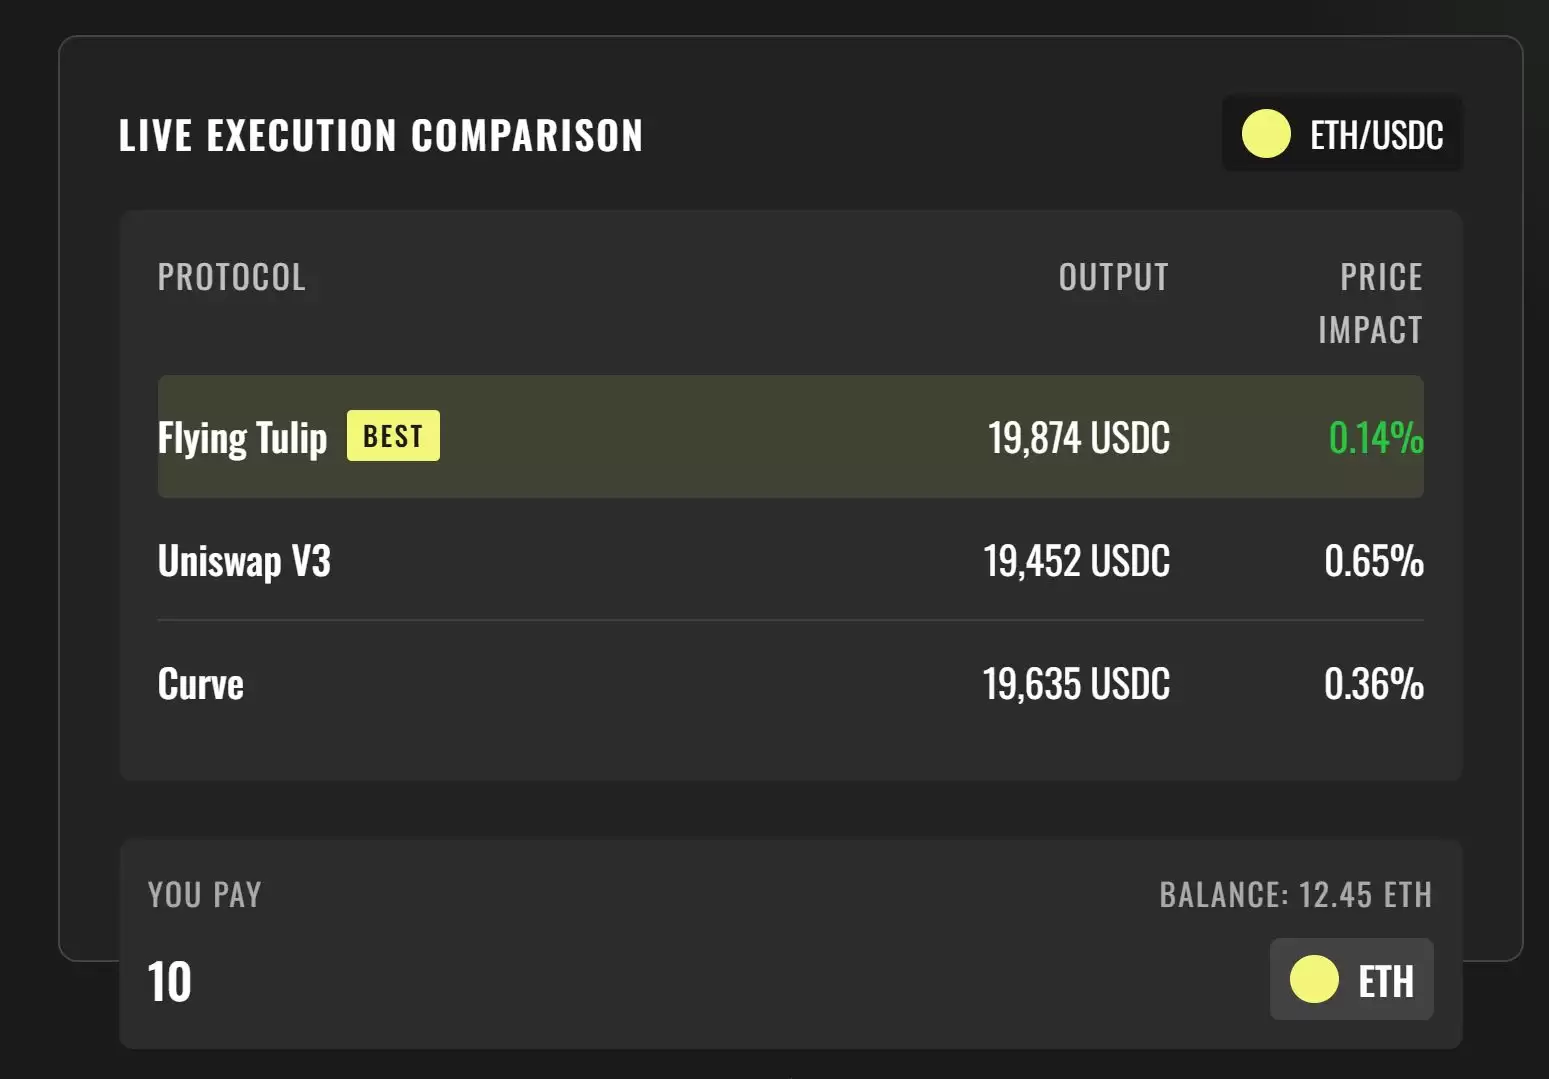Select the Uniswap V3 protocol row
The width and height of the screenshot is (1549, 1079).
point(790,560)
